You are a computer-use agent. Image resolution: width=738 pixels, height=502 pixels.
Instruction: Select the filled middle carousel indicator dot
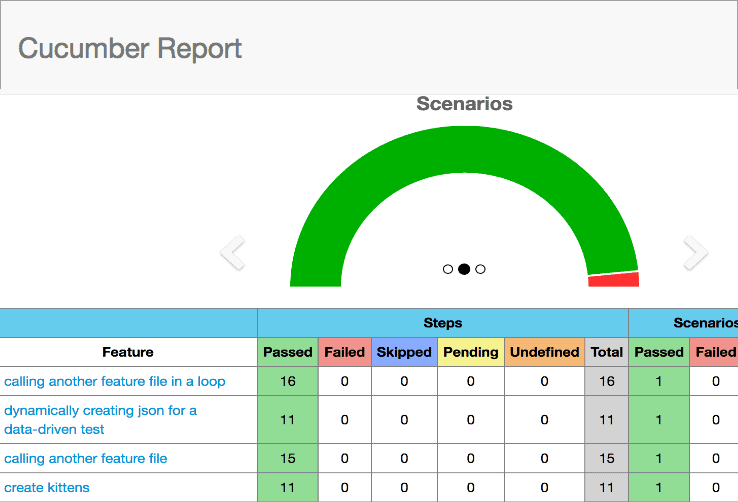click(x=464, y=269)
